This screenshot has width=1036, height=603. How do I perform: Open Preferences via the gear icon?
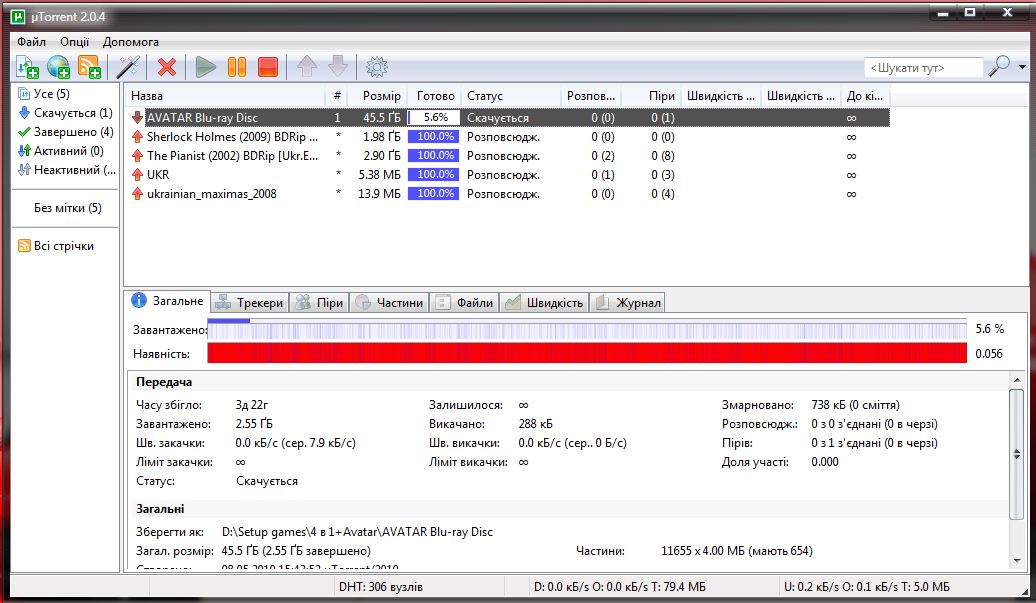point(377,67)
